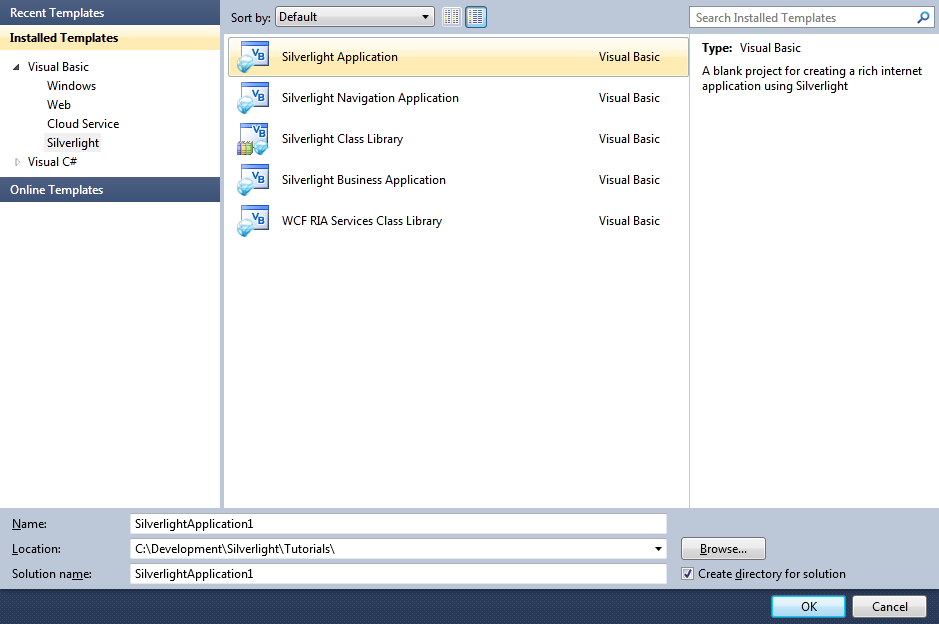Select the Silverlight category

click(73, 143)
